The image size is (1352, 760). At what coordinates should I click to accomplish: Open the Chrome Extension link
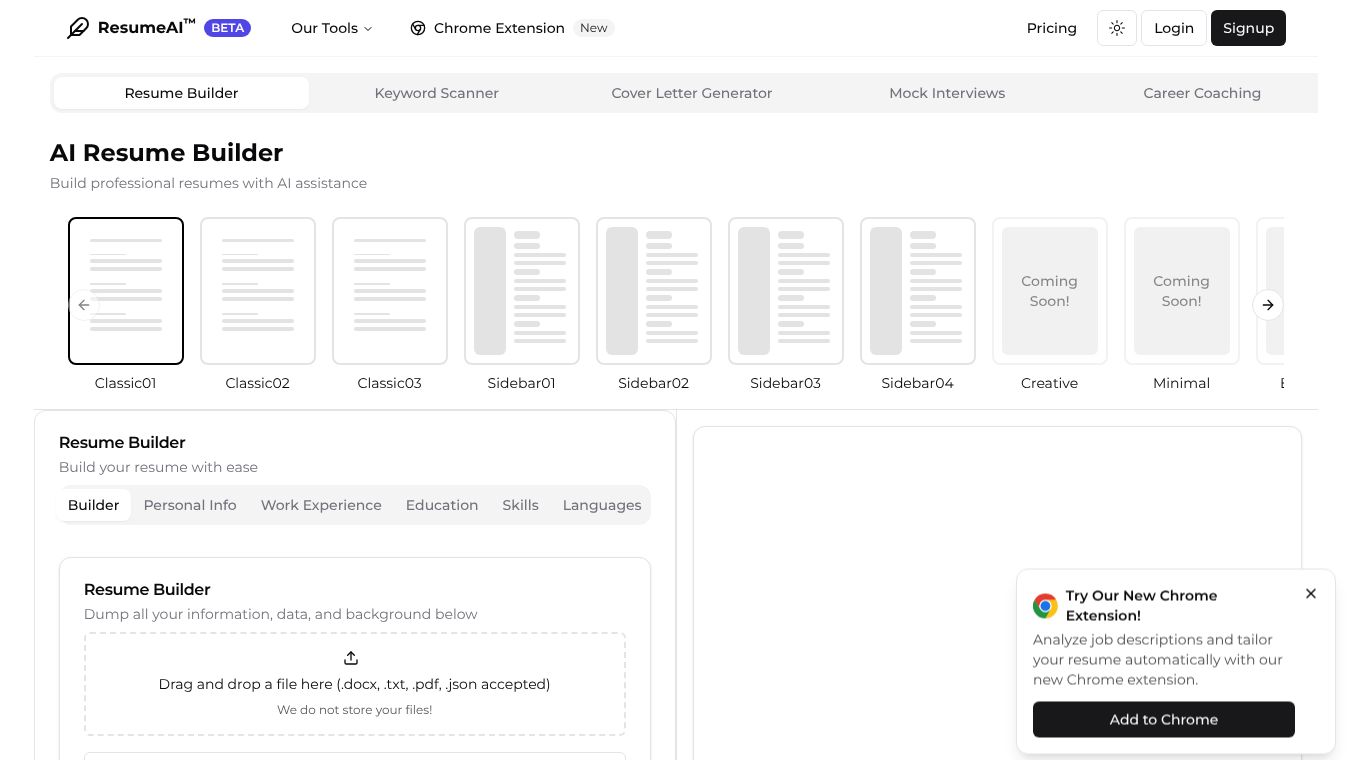pos(499,28)
